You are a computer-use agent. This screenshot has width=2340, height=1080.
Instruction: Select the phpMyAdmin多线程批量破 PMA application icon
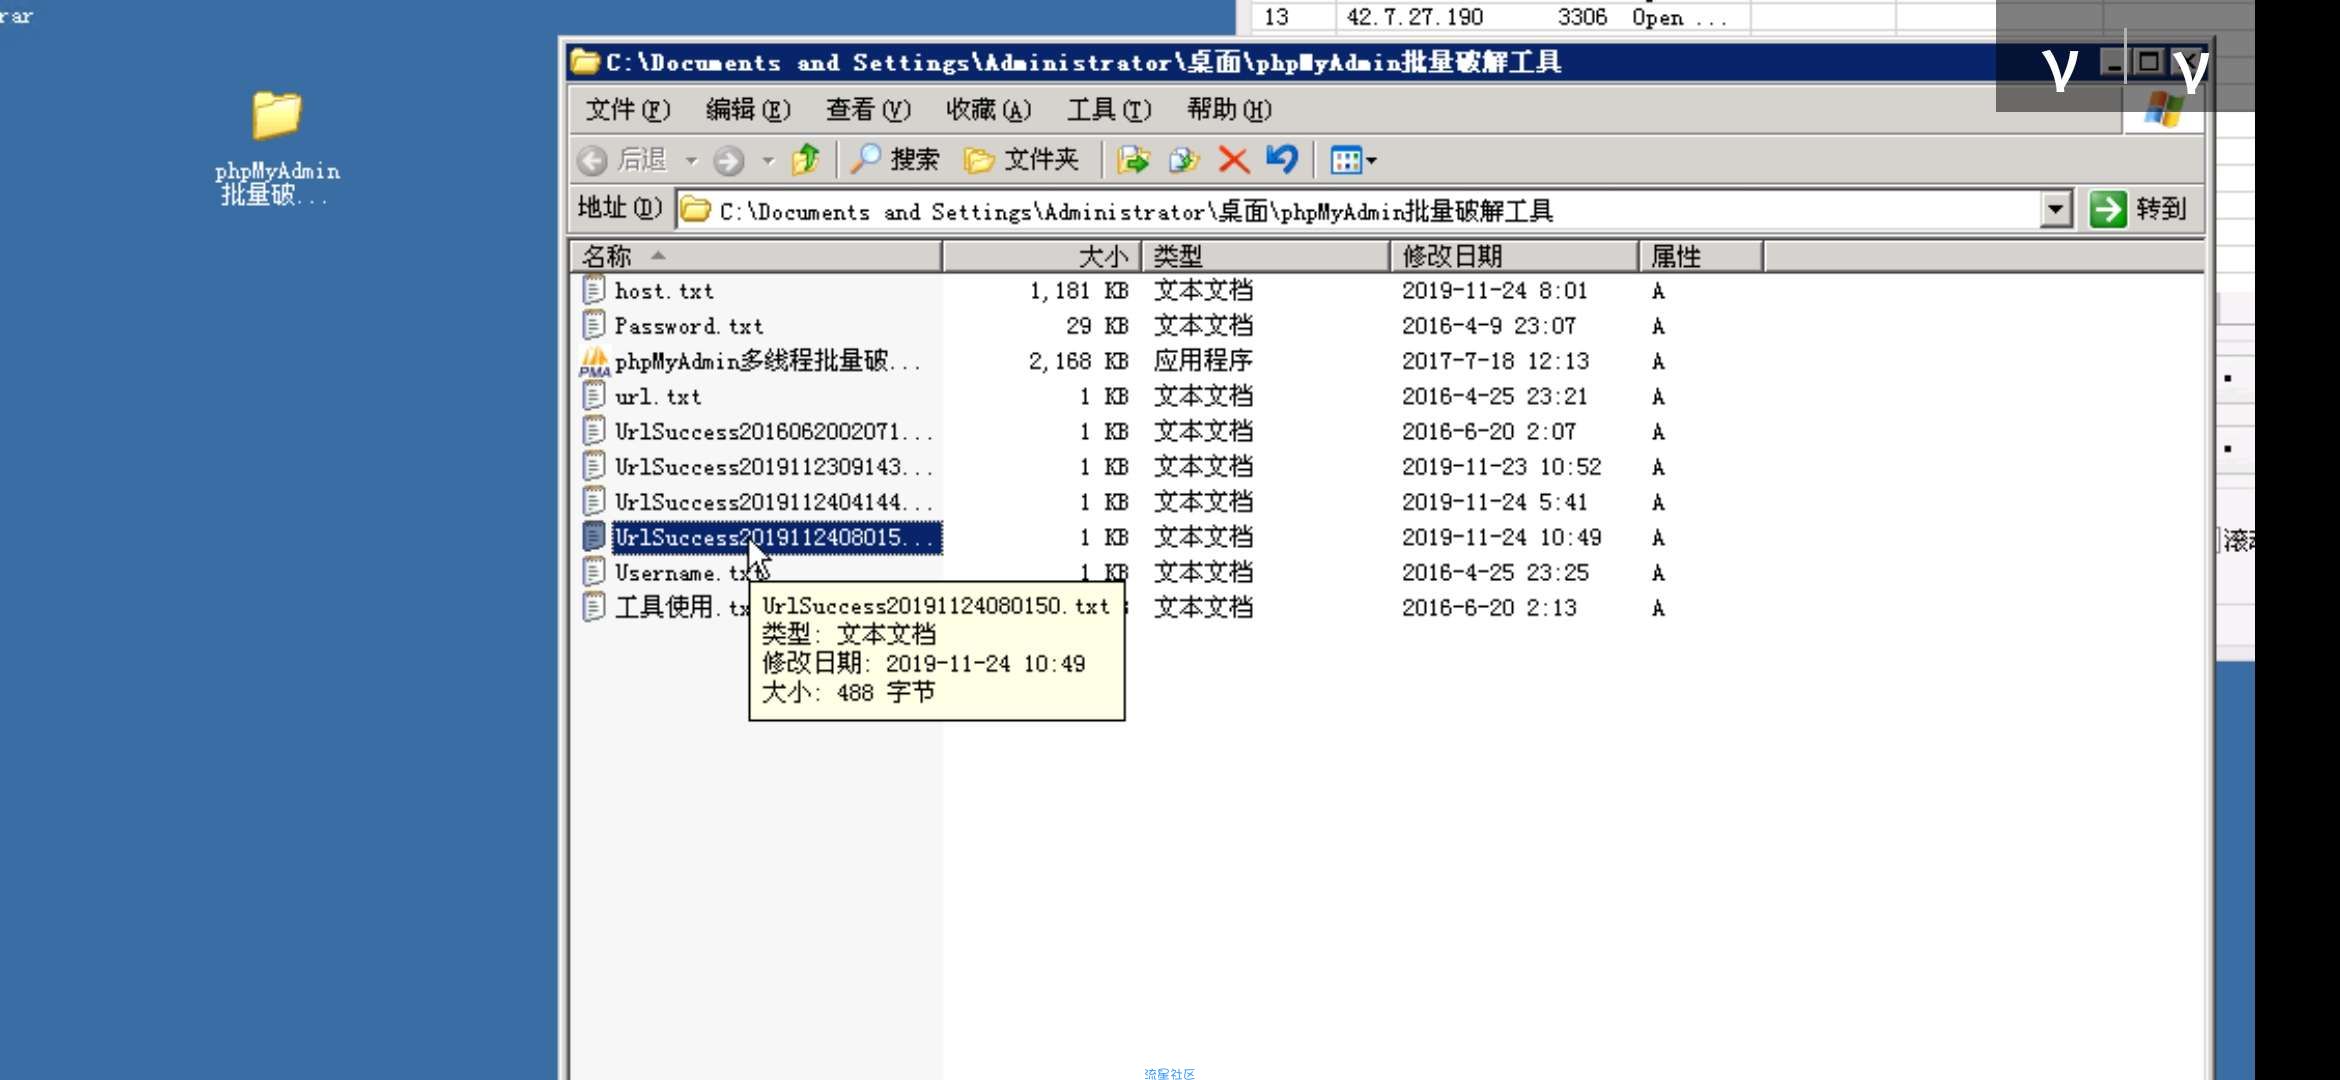pos(594,361)
